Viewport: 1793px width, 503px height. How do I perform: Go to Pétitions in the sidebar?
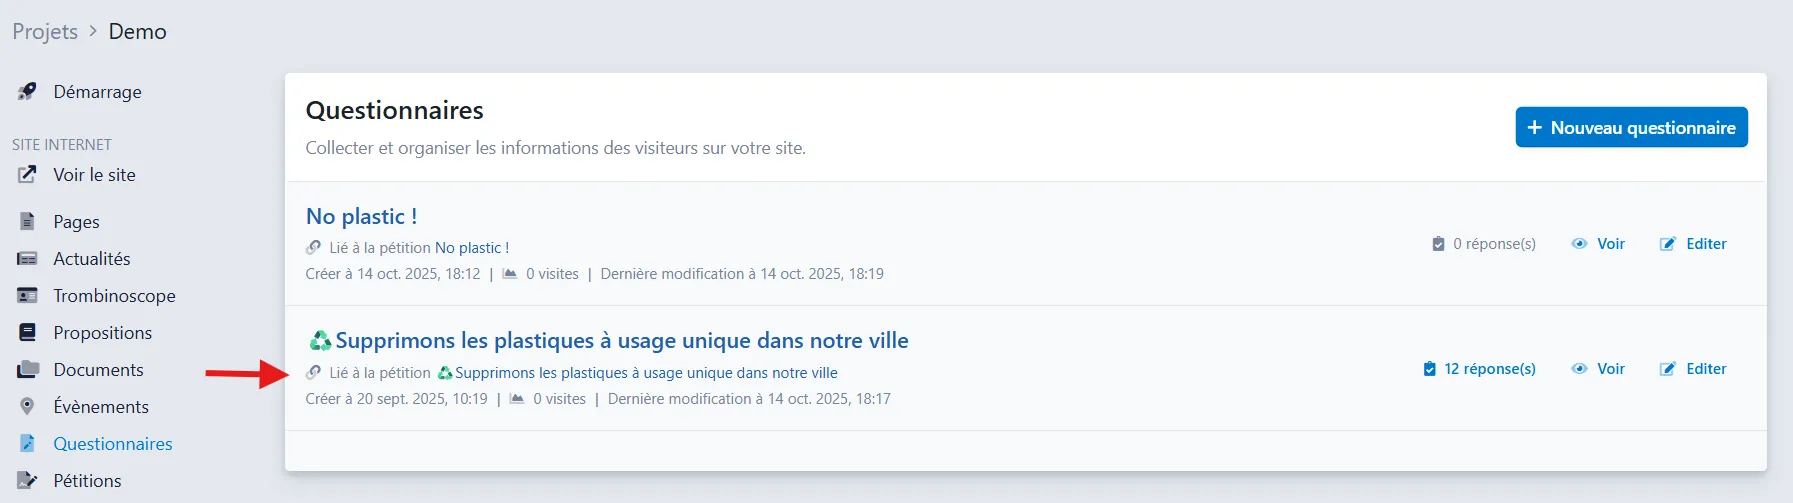(87, 481)
